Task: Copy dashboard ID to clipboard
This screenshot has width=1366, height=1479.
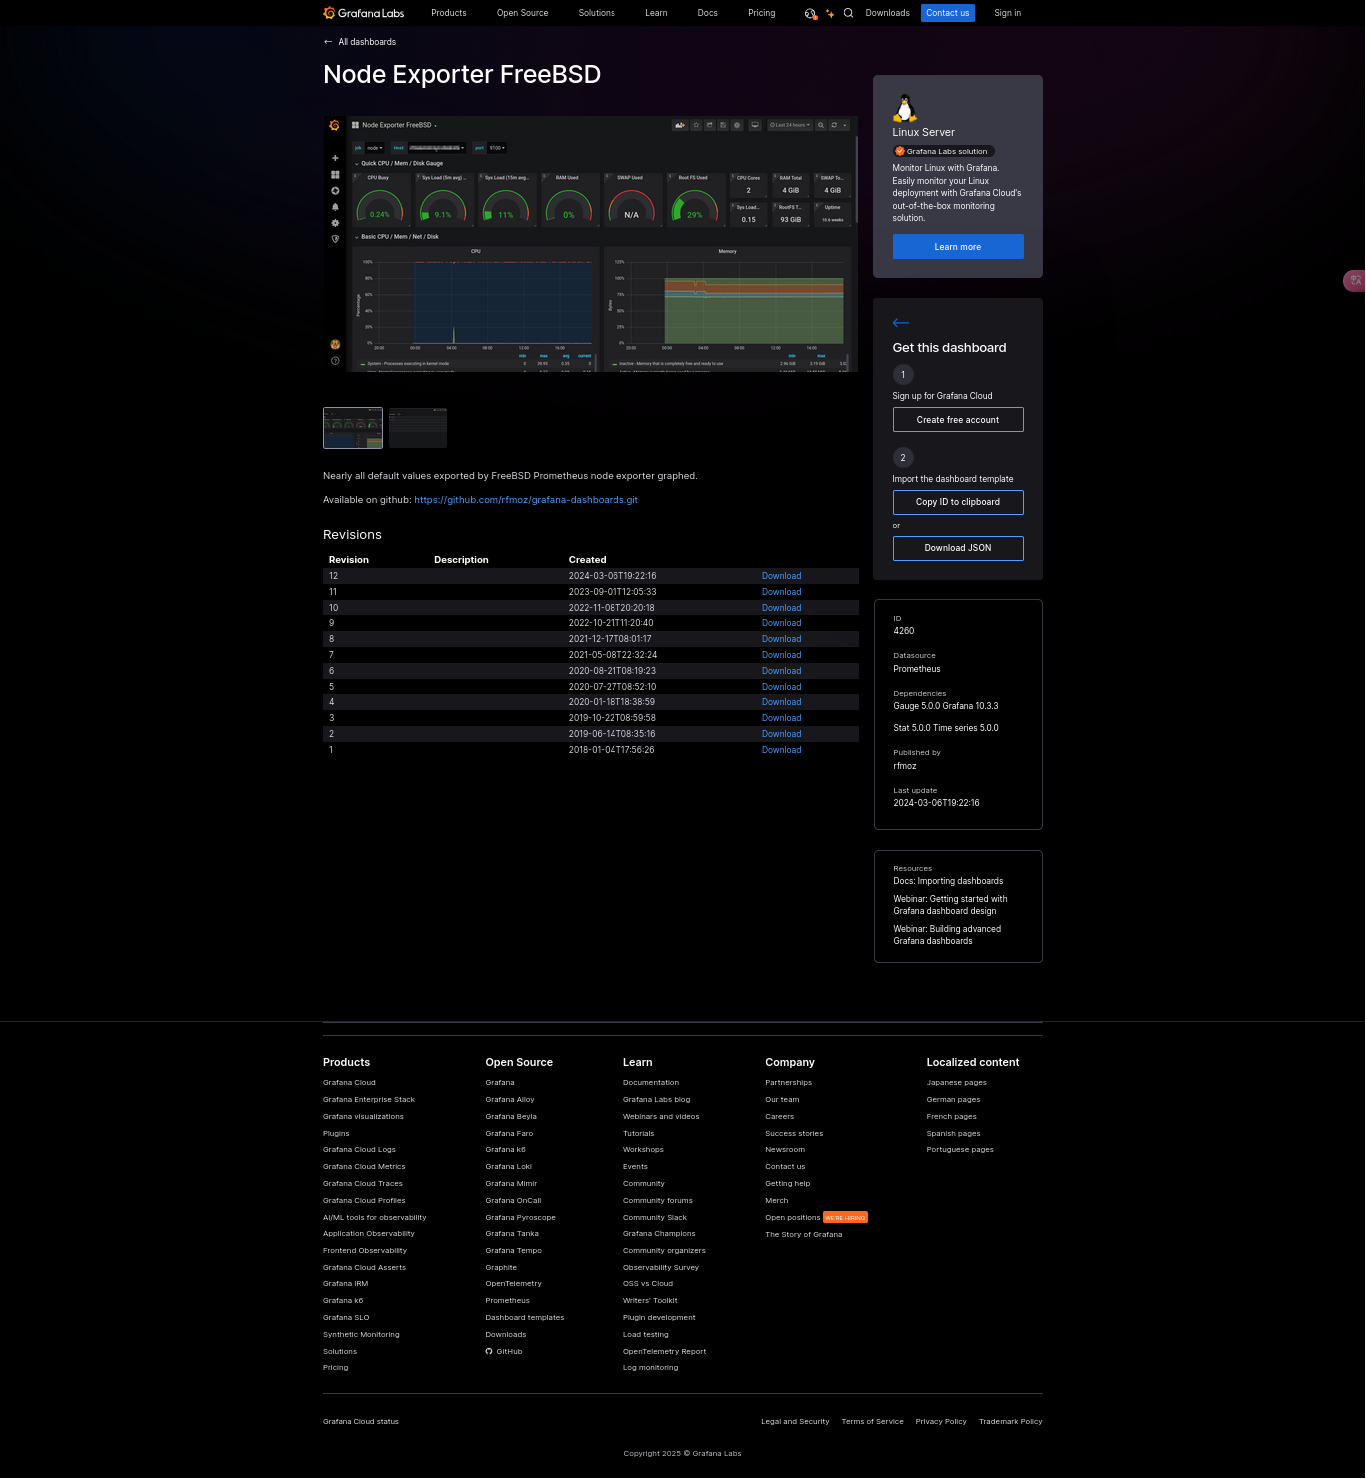Action: point(958,502)
